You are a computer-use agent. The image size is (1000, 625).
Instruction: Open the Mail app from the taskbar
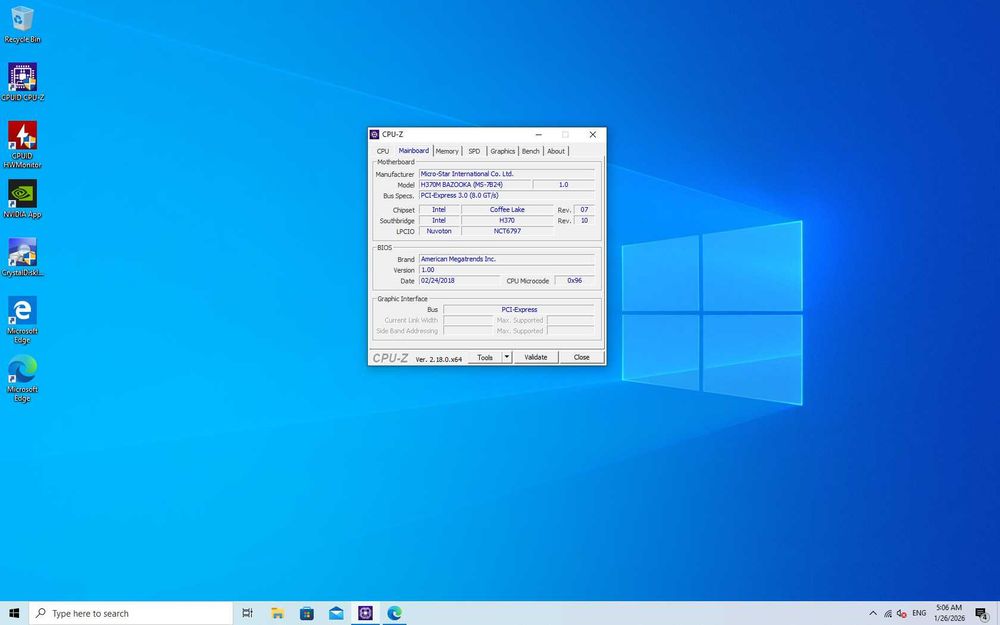click(x=336, y=613)
